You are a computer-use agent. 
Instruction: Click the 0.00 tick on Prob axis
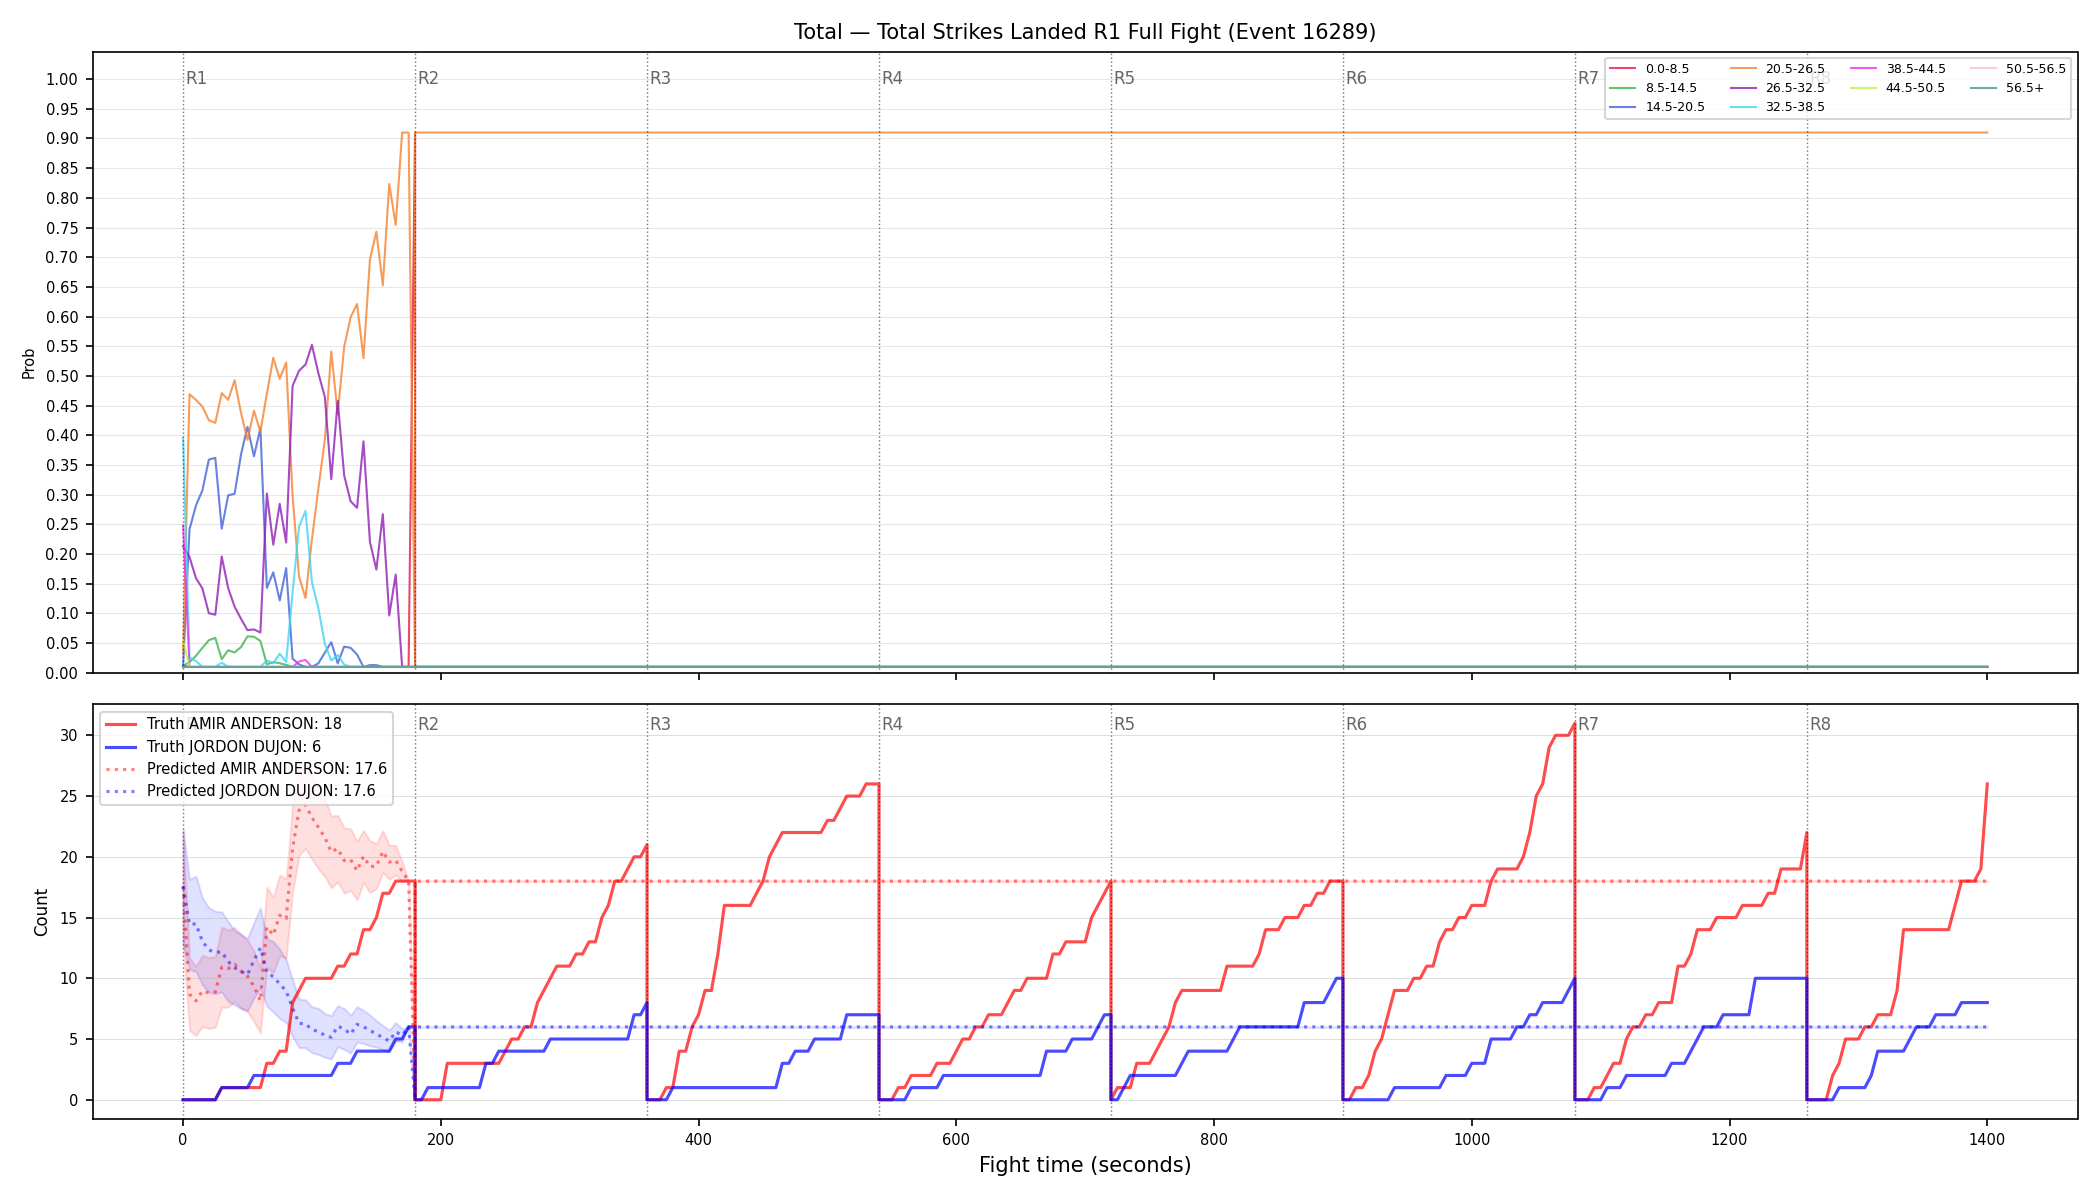tap(62, 673)
